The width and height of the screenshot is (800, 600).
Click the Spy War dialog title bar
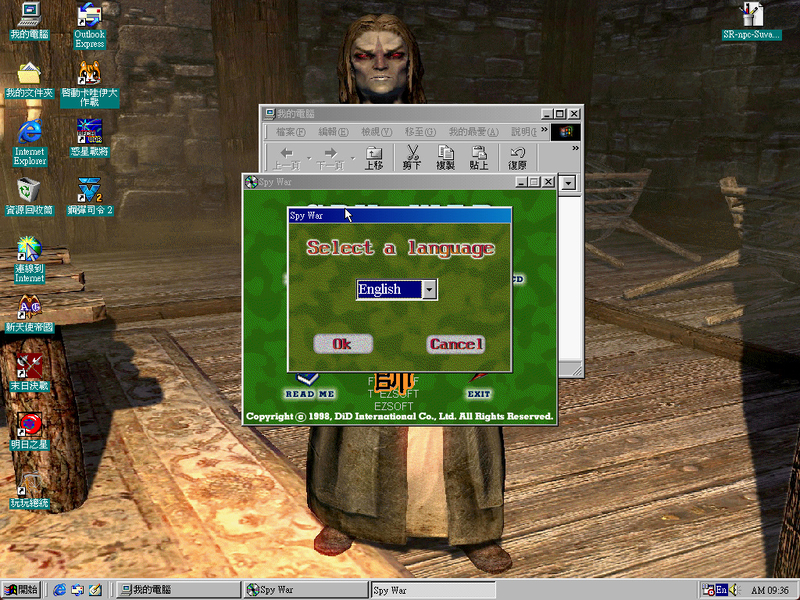pos(399,215)
